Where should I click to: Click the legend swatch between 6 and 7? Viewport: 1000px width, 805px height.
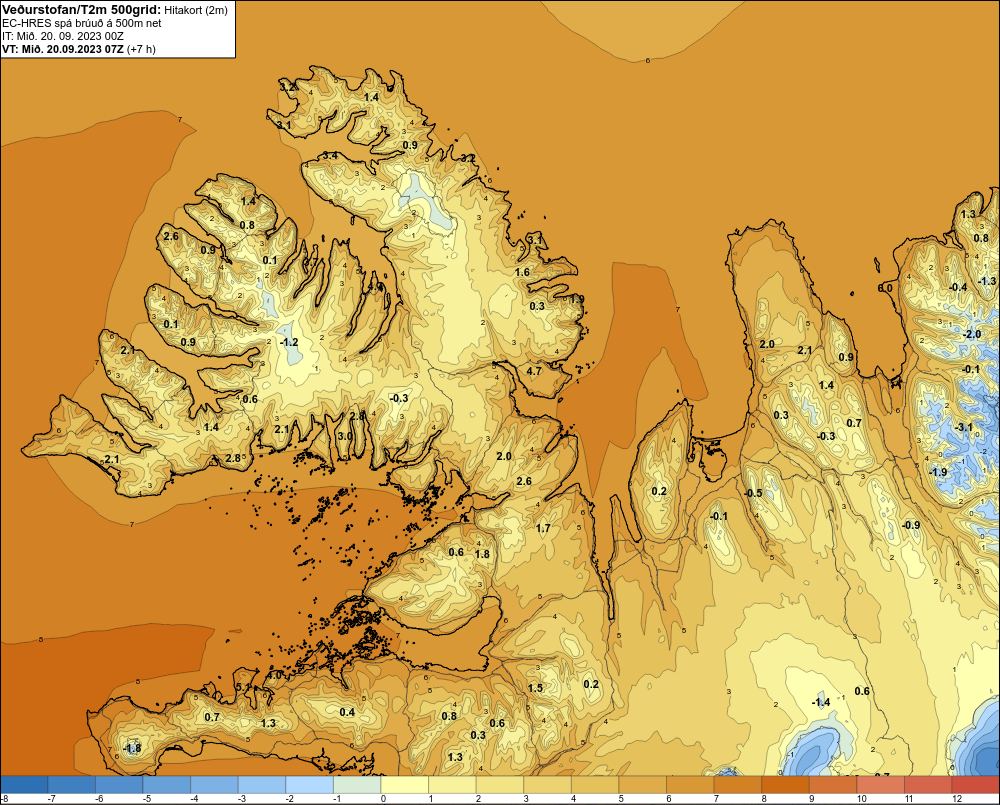click(x=690, y=785)
